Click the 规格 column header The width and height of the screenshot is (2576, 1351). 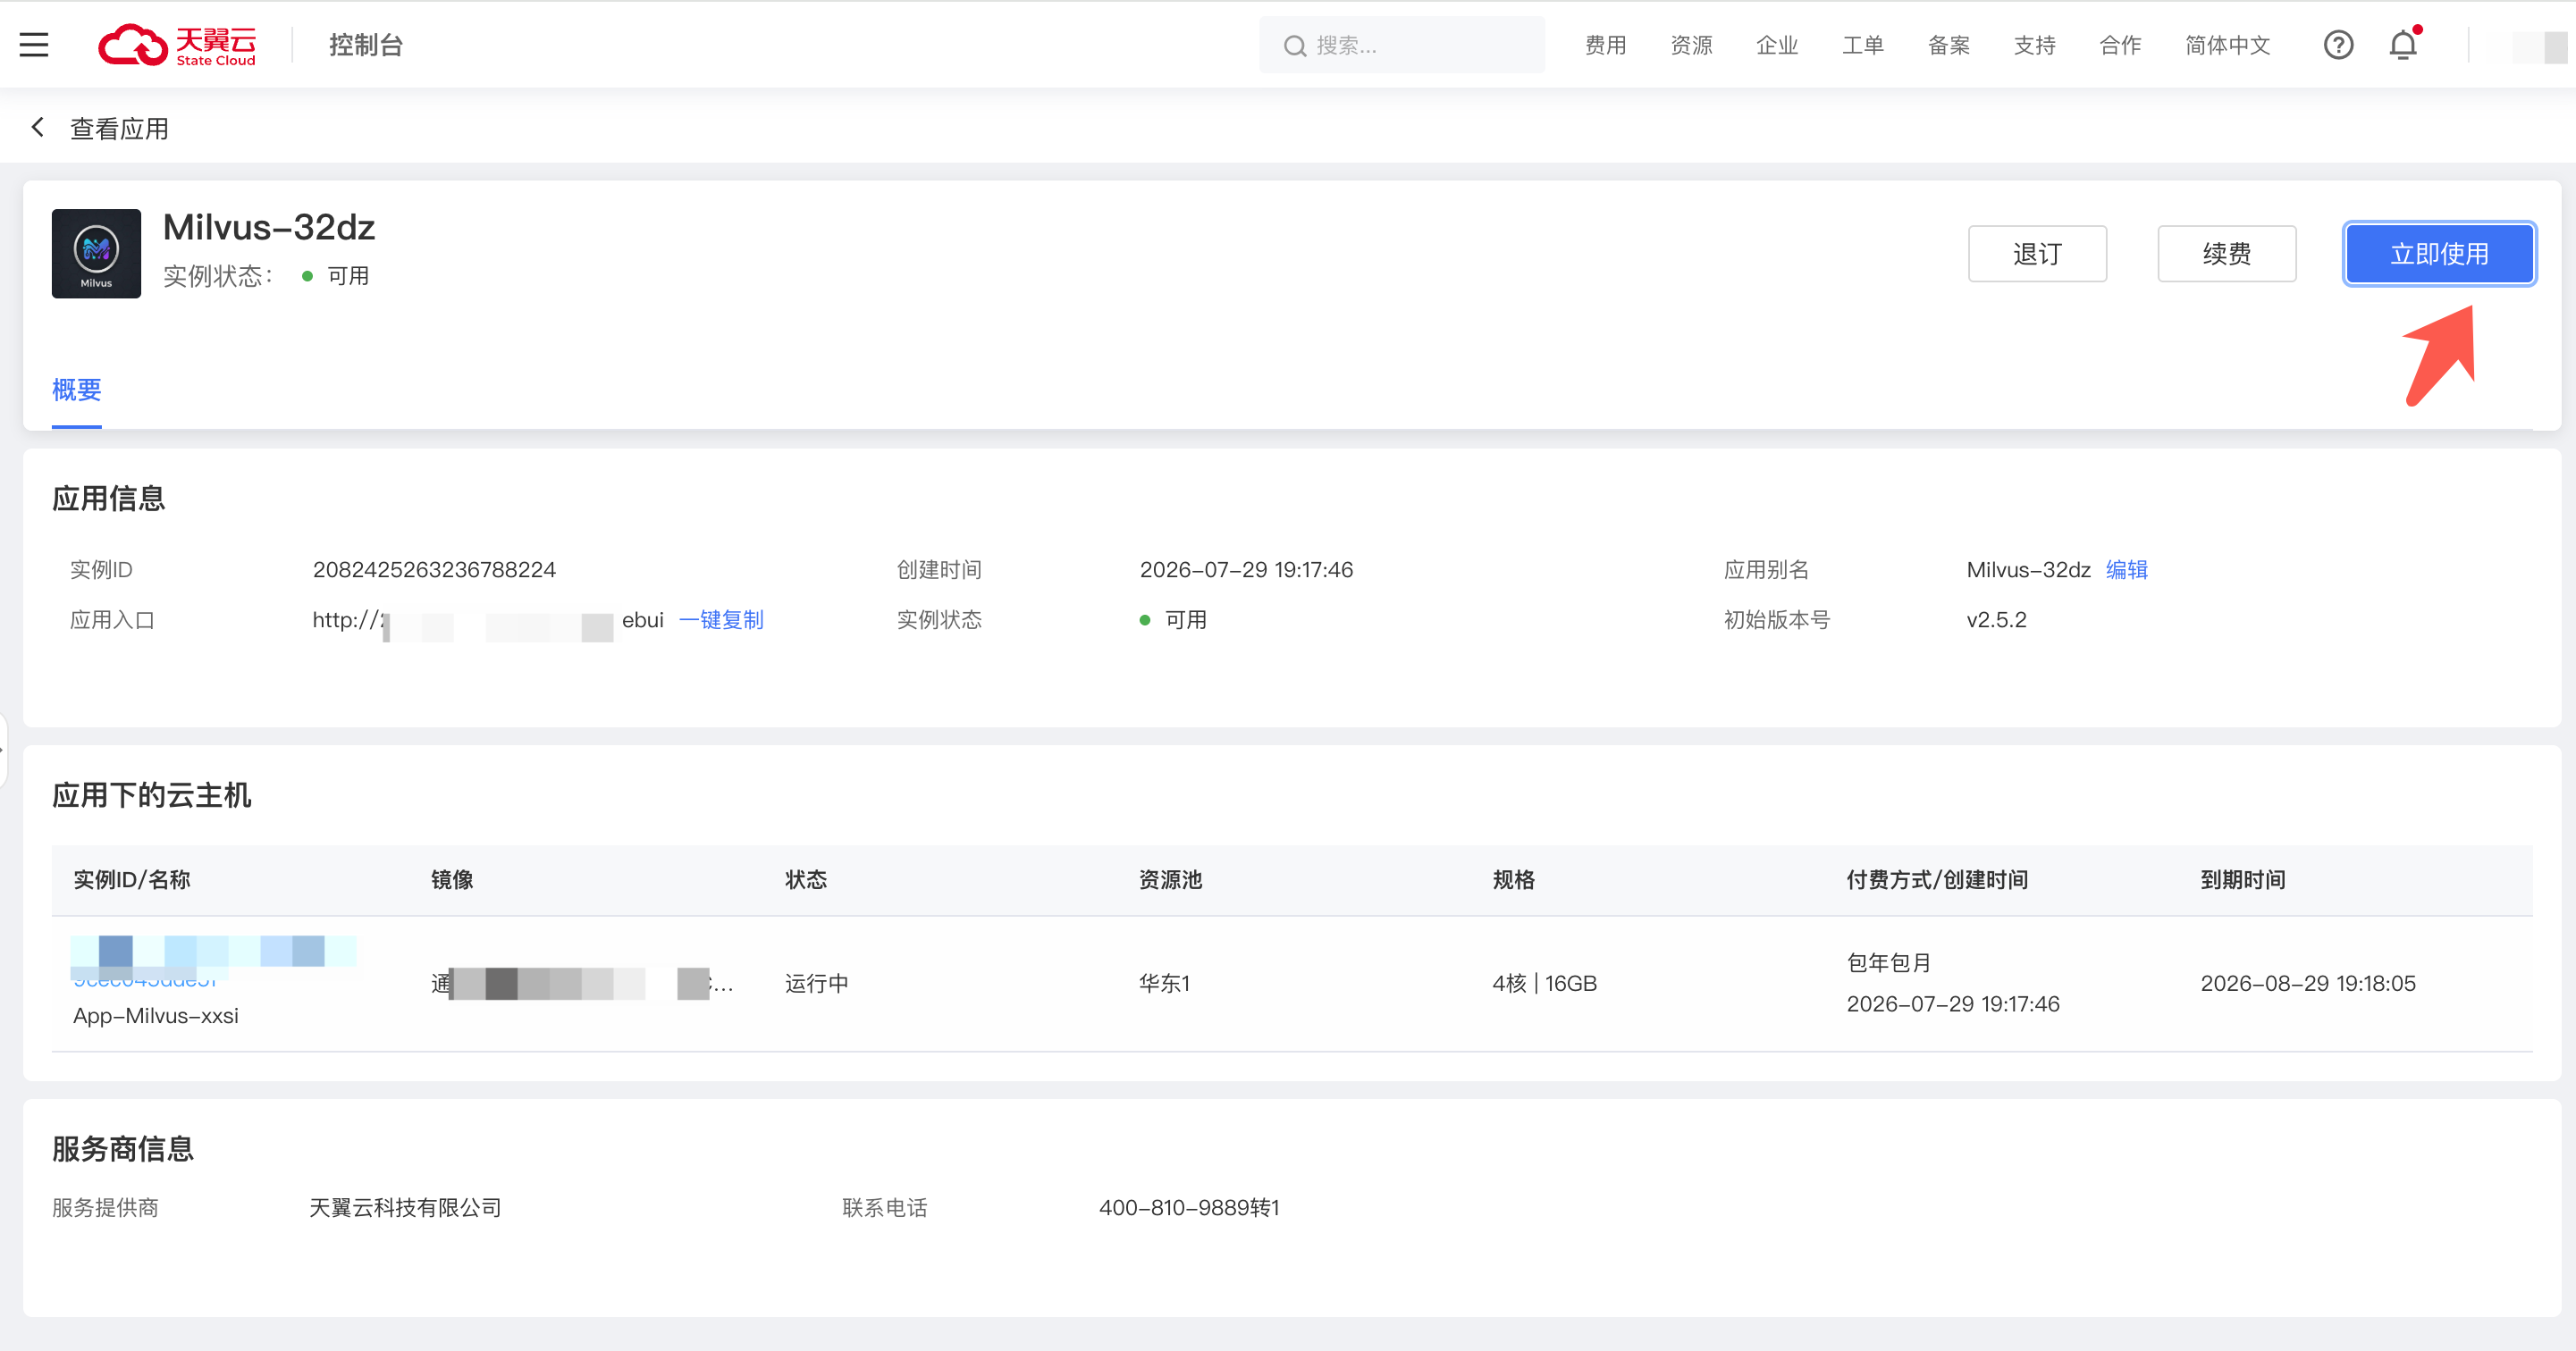pyautogui.click(x=1514, y=880)
